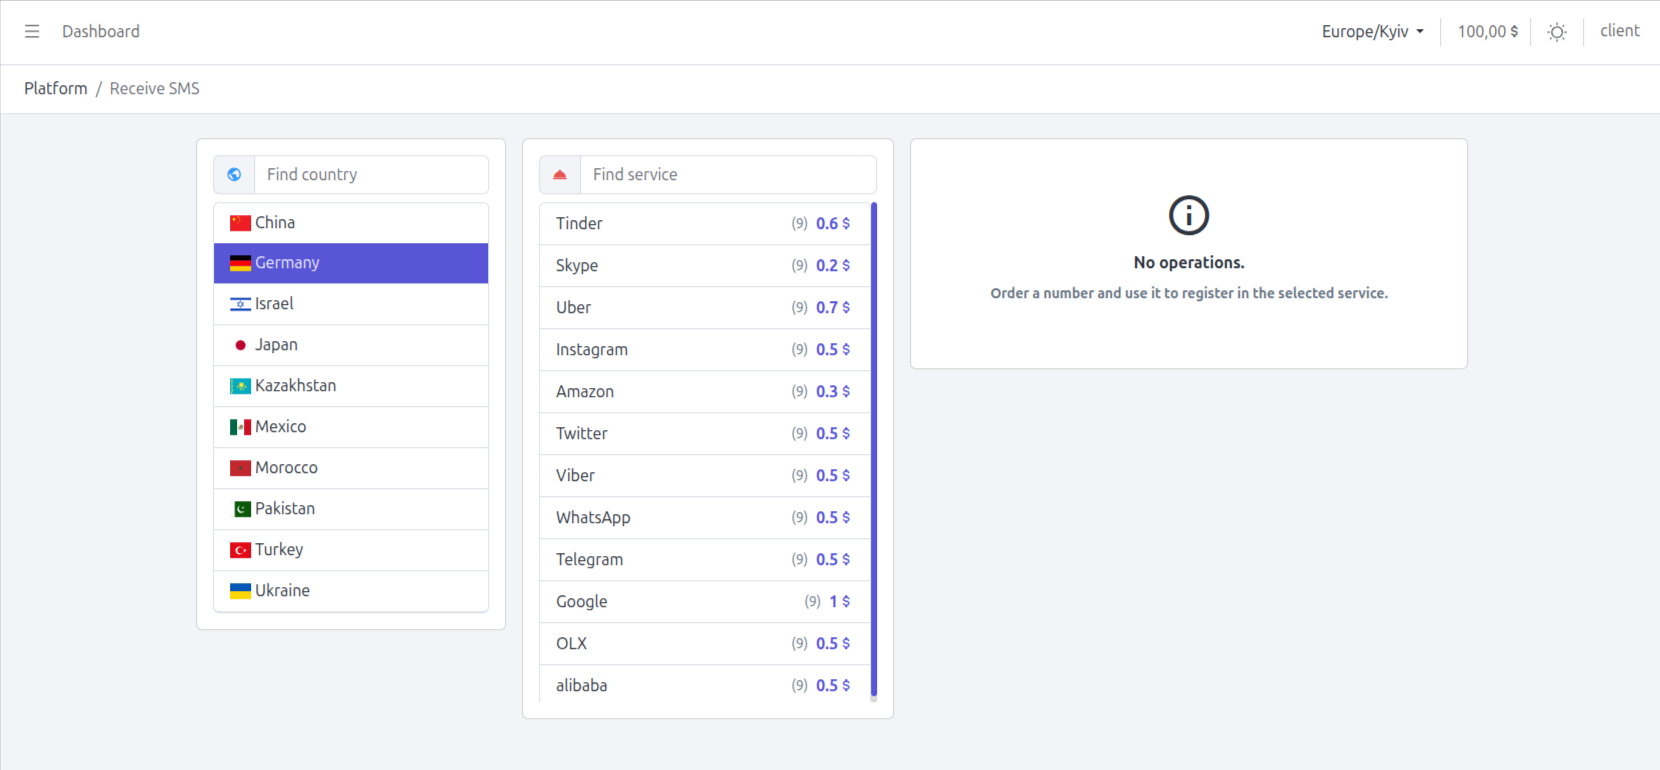Click the service list scrollbar
Viewport: 1660px width, 770px height.
874,450
